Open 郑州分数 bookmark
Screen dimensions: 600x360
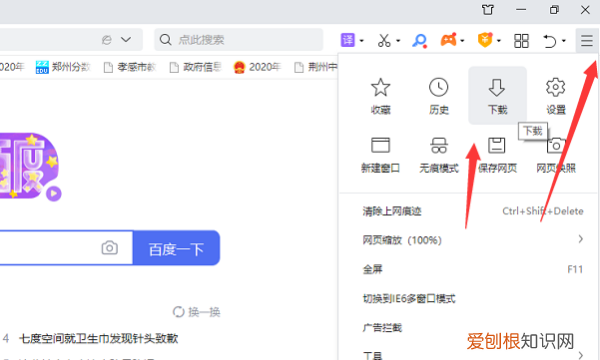pyautogui.click(x=63, y=67)
